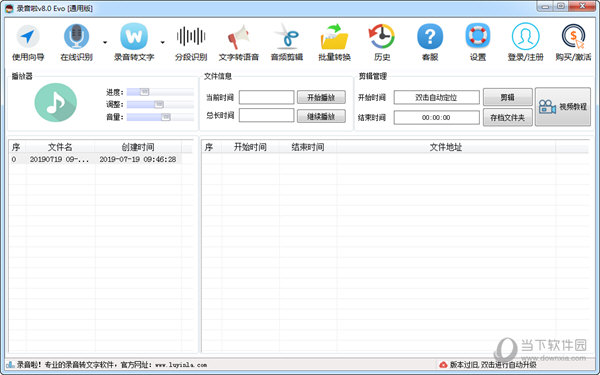The width and height of the screenshot is (600, 375).
Task: Open the 文字转语音 megaphone icon
Action: [x=239, y=37]
